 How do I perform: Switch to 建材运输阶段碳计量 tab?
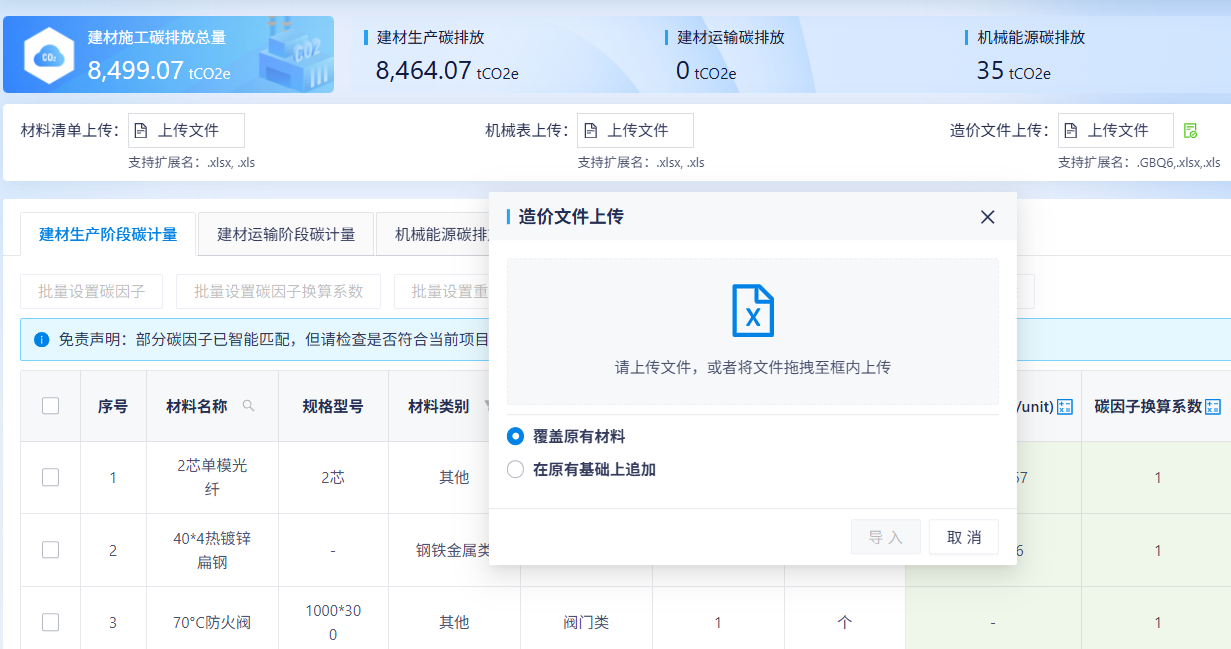(x=286, y=235)
